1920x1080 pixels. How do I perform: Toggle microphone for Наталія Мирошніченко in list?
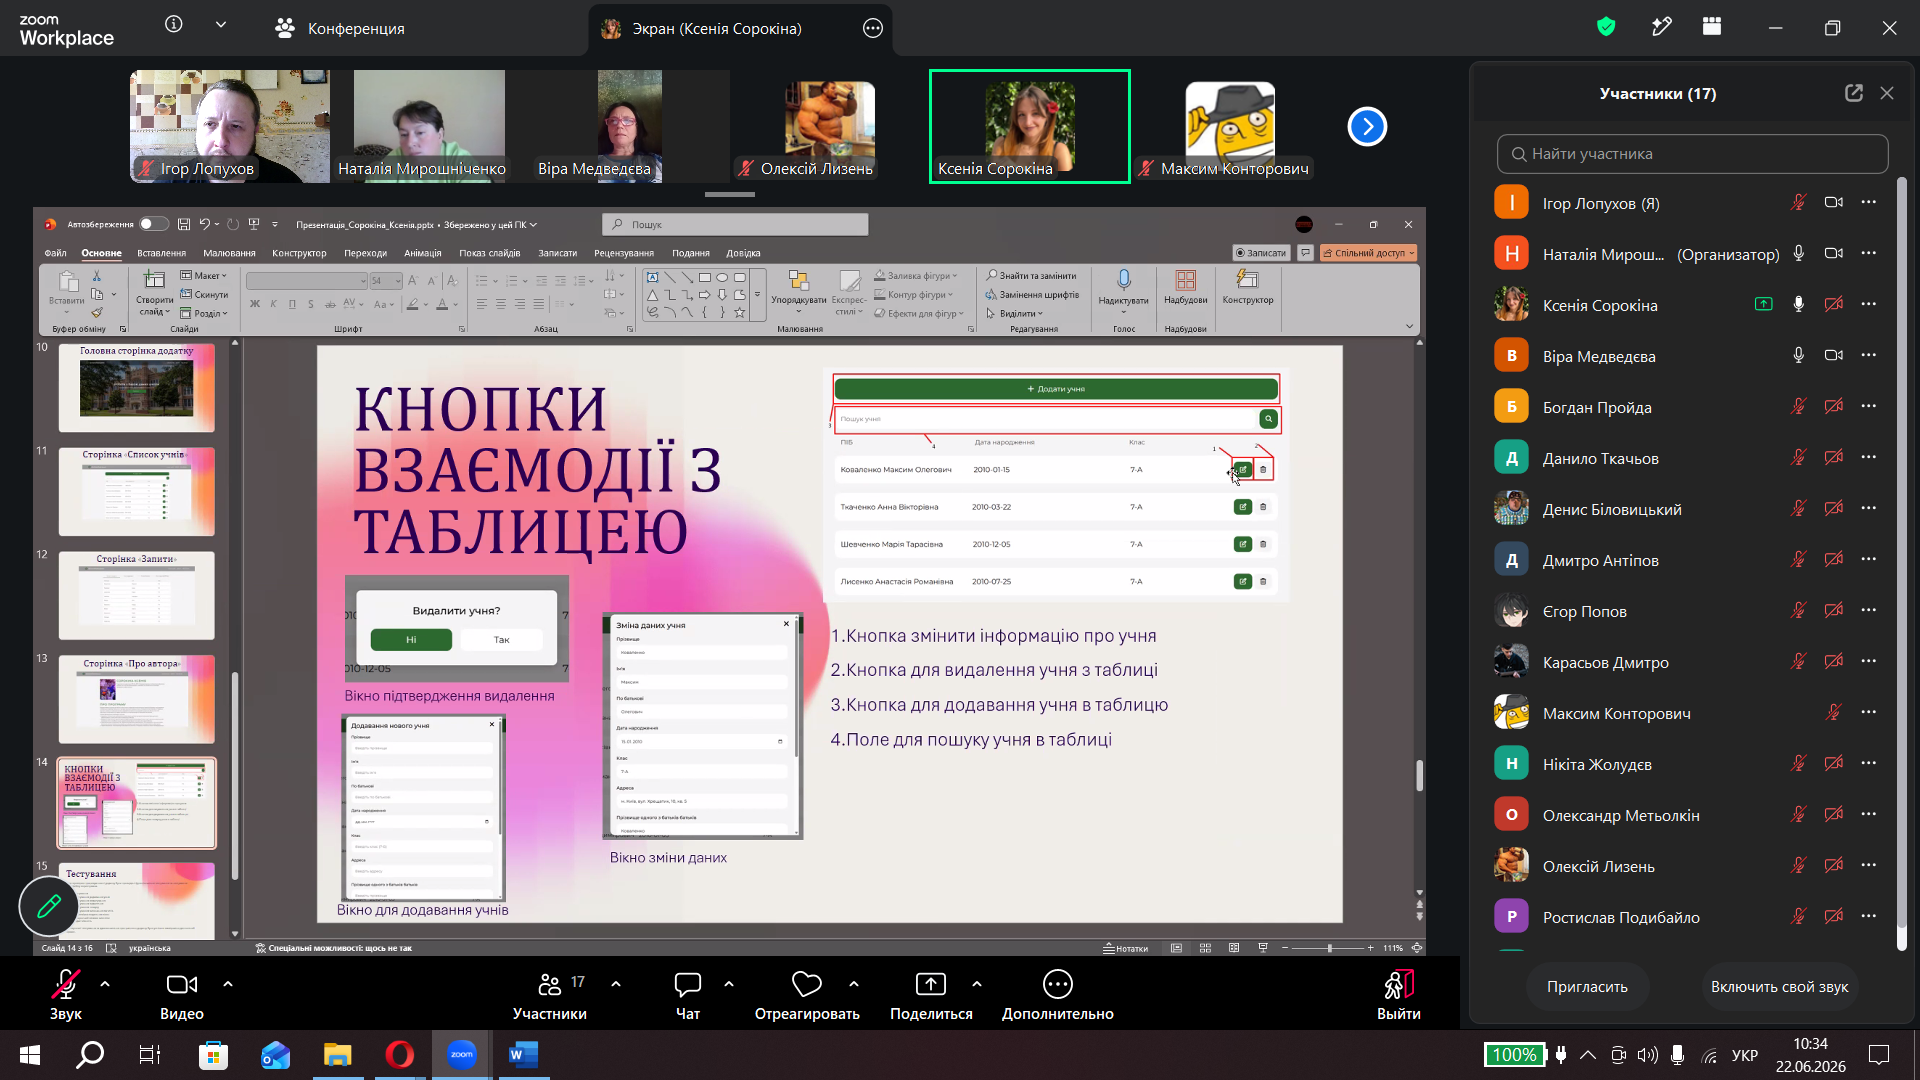[1798, 253]
